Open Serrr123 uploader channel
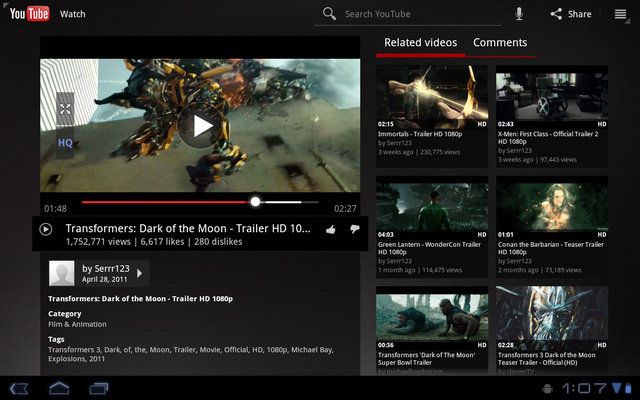The image size is (640, 400). [99, 273]
